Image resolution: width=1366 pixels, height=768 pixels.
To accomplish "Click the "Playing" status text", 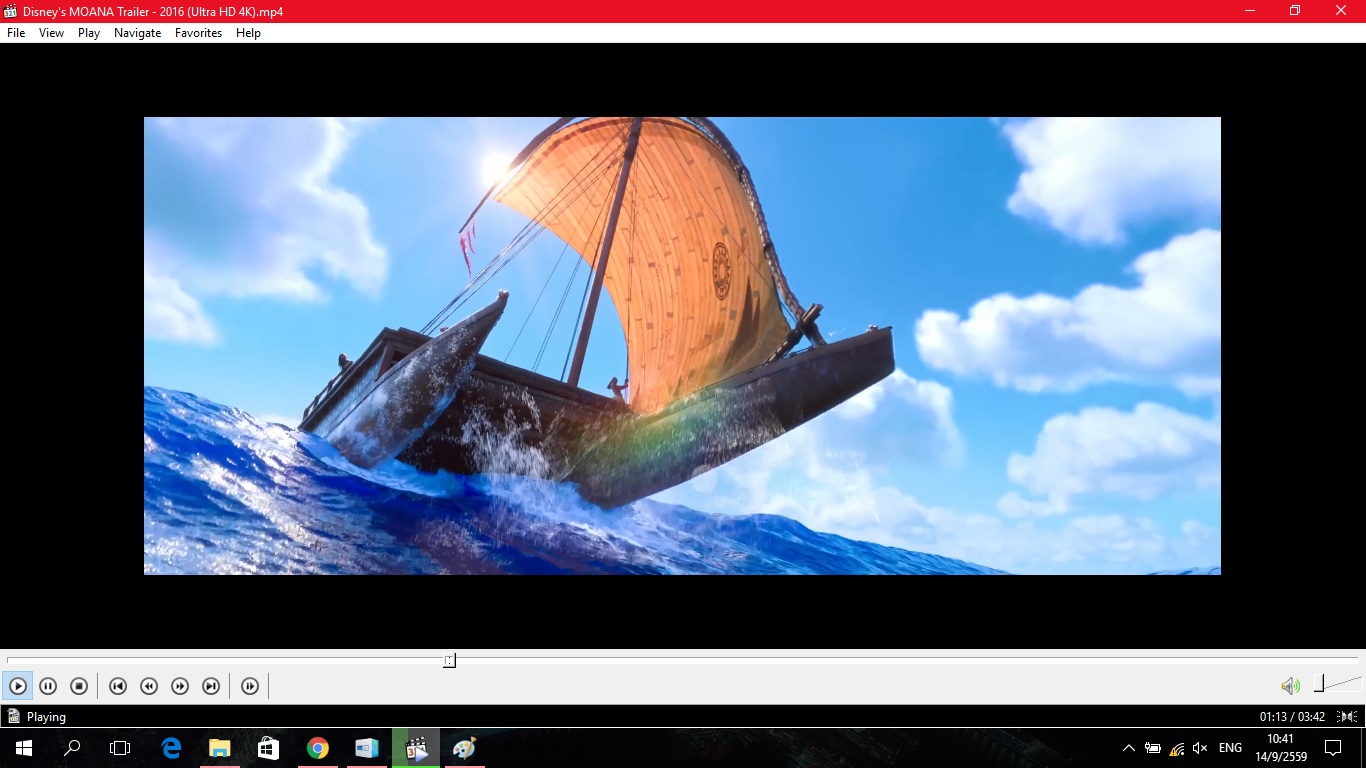I will coord(46,717).
